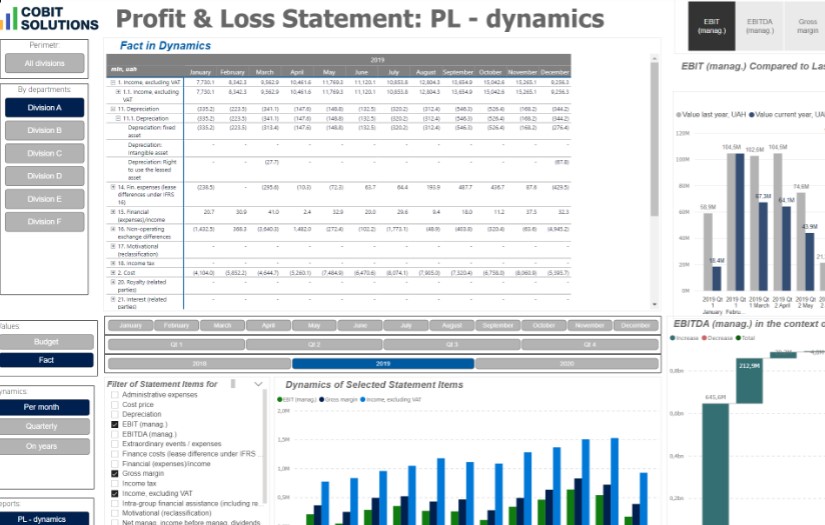Select Division B department
This screenshot has width=825, height=525.
pyautogui.click(x=45, y=130)
